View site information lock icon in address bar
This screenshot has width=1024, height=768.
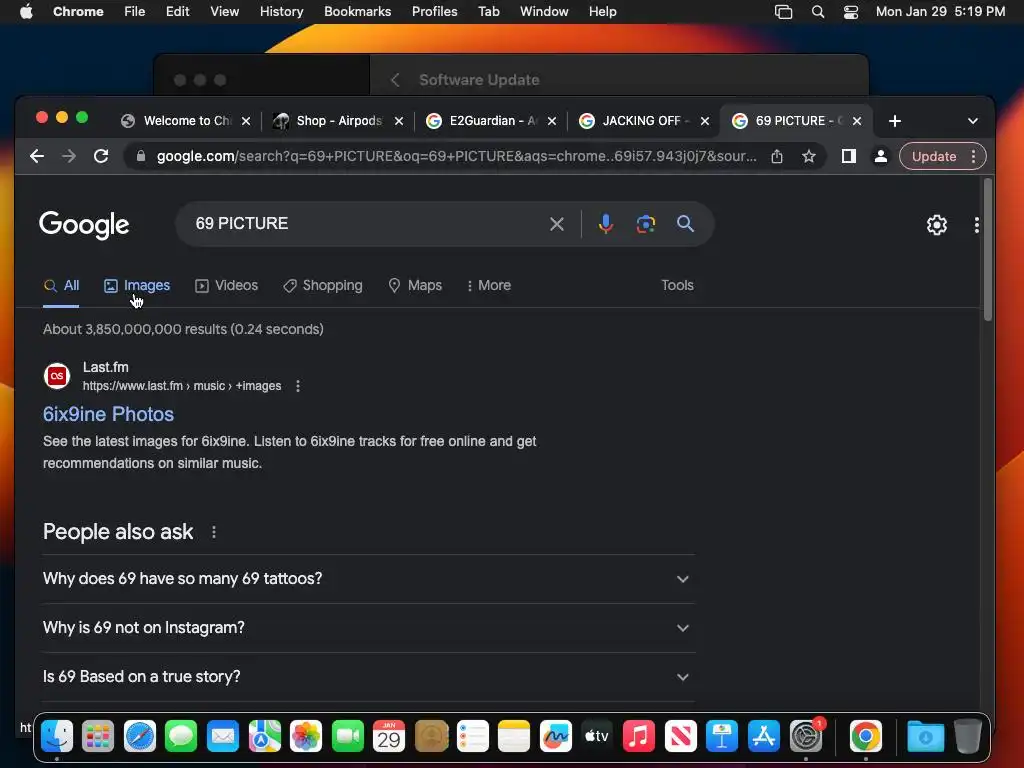140,156
